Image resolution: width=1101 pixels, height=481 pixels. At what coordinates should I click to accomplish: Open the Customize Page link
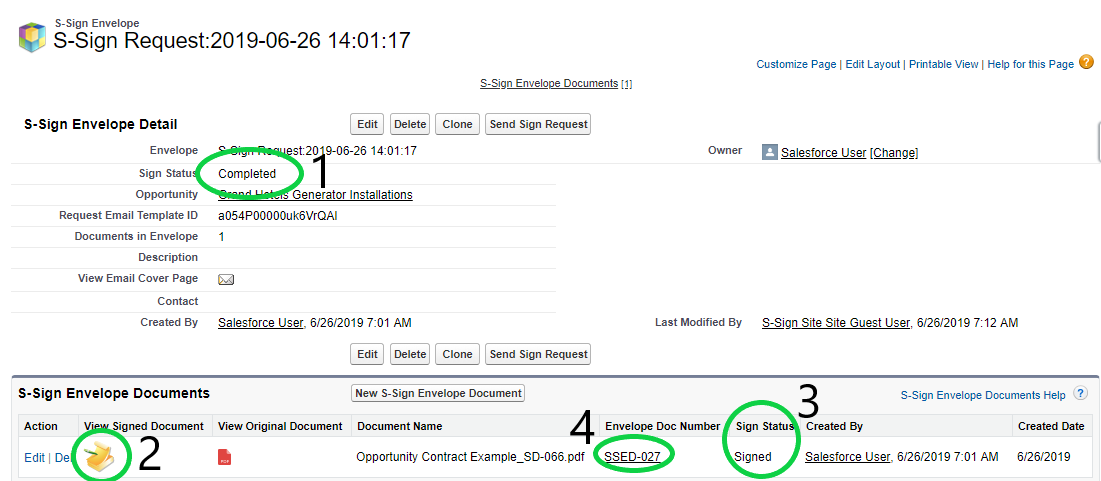796,64
